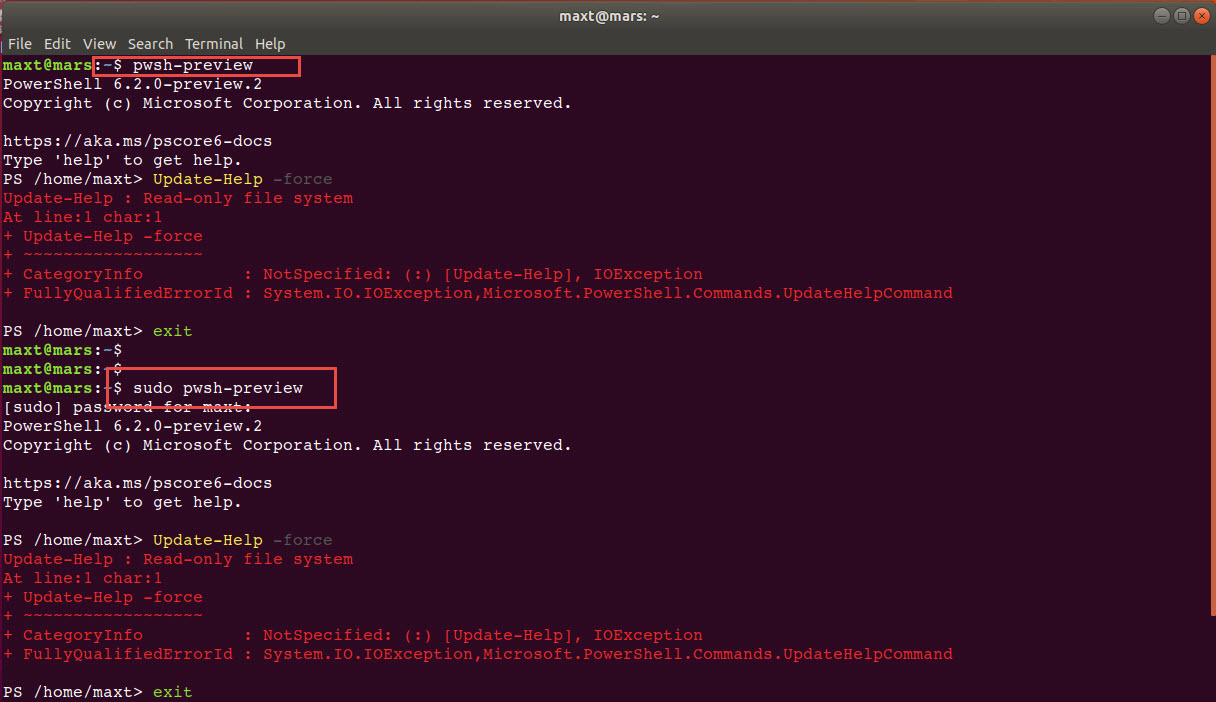Open the View menu
Image resolution: width=1216 pixels, height=702 pixels.
click(99, 43)
